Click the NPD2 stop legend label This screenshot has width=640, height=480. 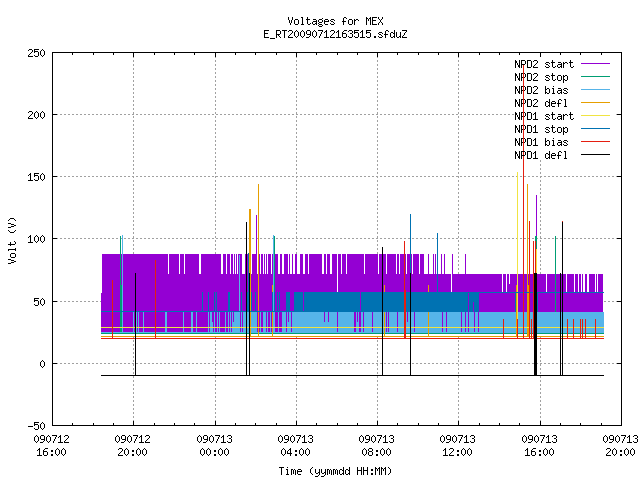click(541, 77)
